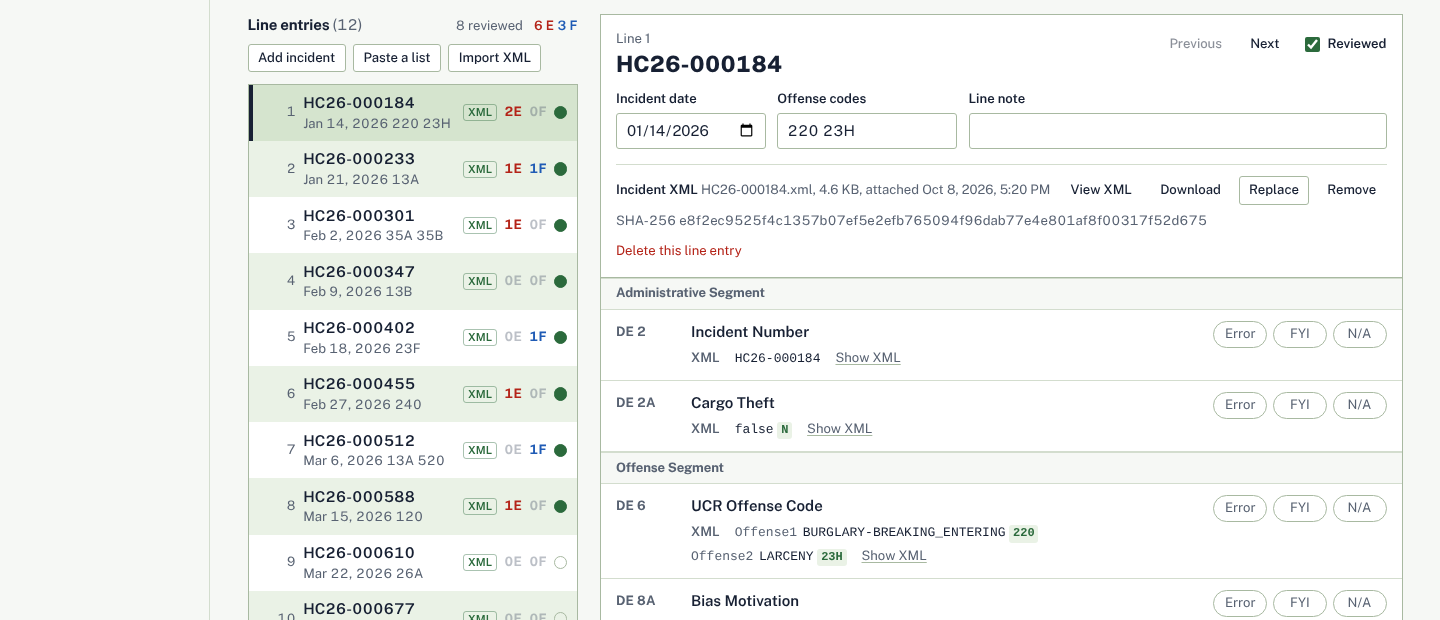Click the 2E error count on HC26-000184
The image size is (1440, 620).
(x=513, y=112)
